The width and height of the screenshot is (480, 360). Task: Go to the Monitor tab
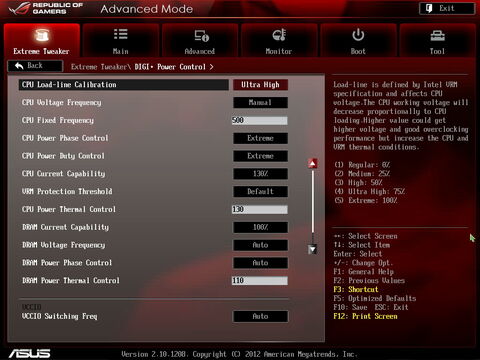[279, 41]
